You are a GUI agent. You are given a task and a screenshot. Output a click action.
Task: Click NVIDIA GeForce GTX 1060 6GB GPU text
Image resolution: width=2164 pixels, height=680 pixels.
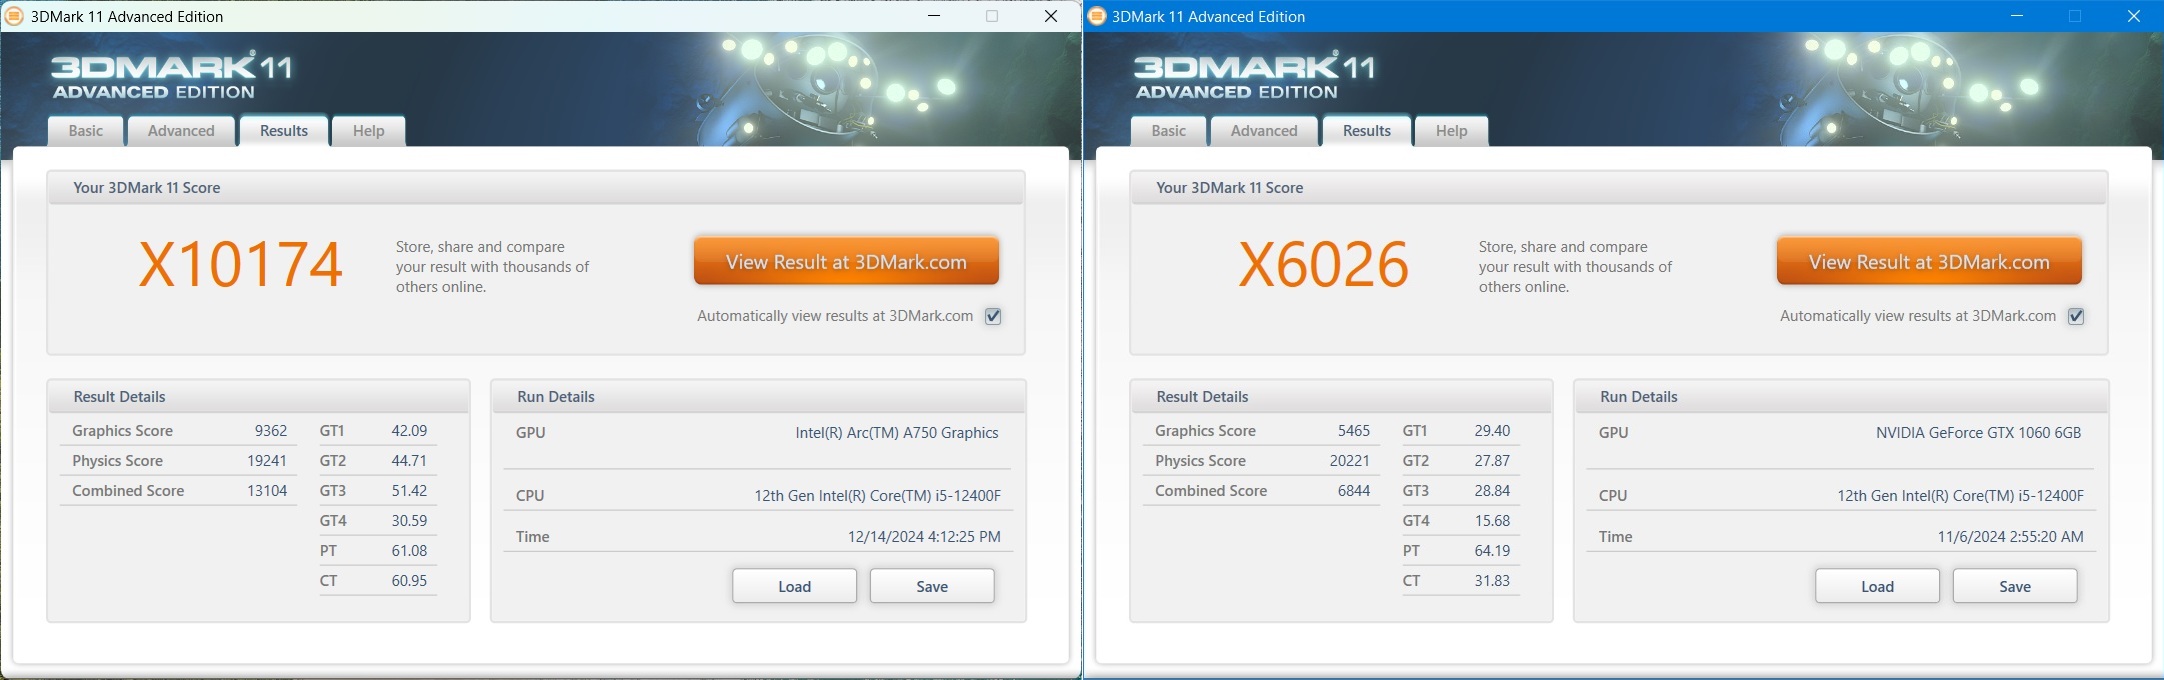tap(1979, 433)
